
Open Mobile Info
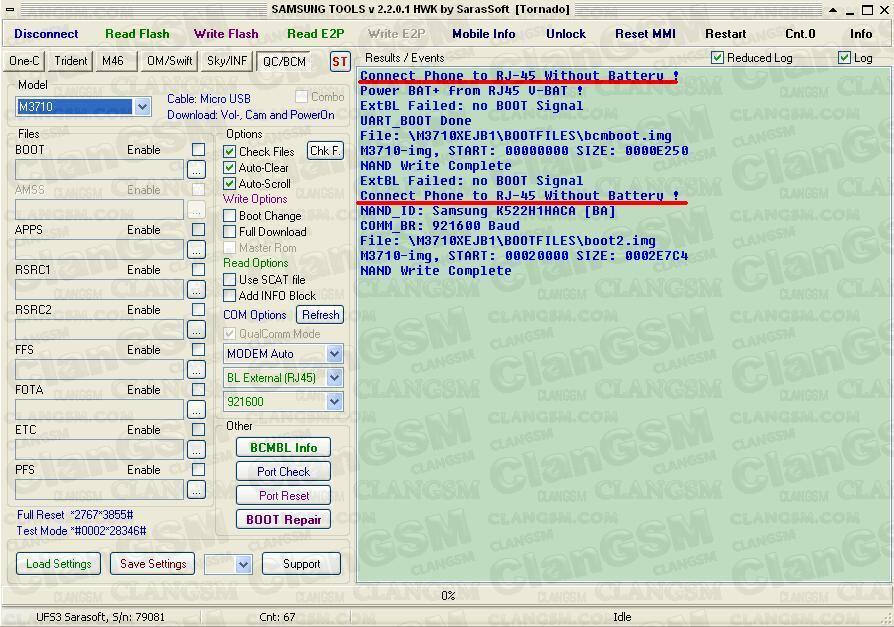coord(484,34)
